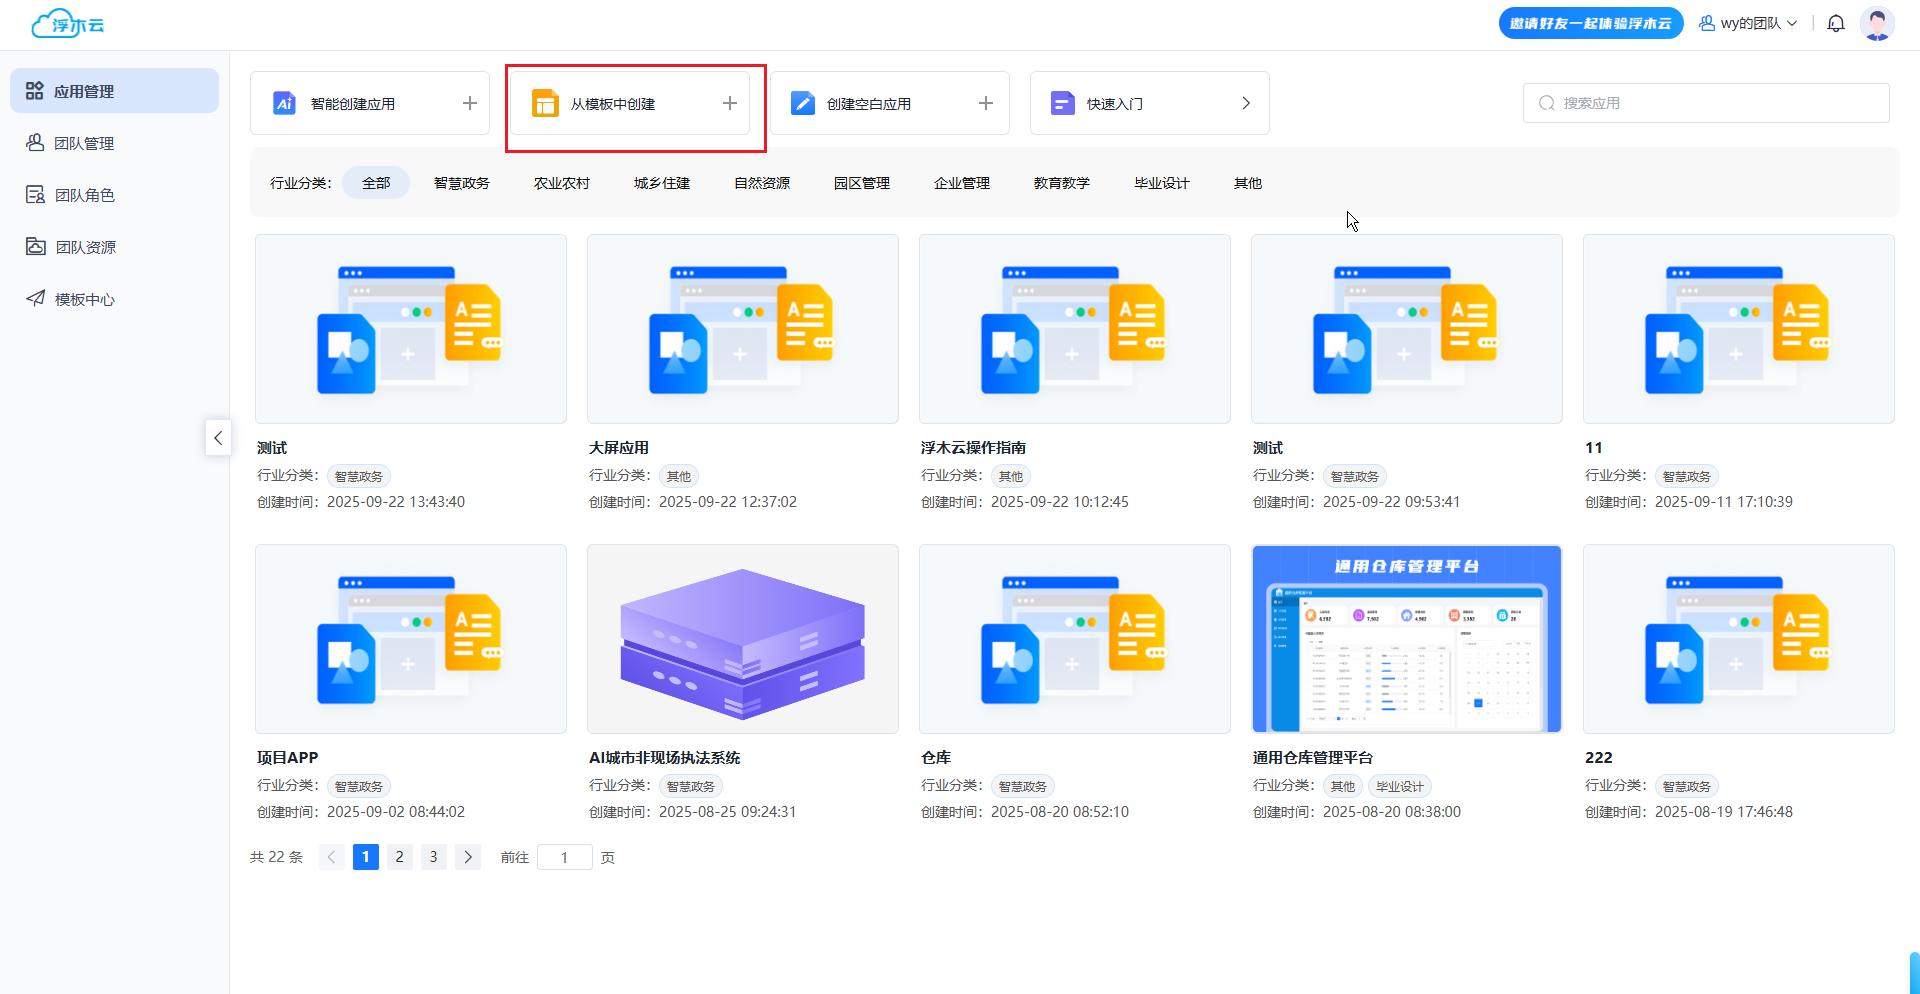Screen dimensions: 1920x994
Task: Open 模板中心 from the sidebar
Action: point(84,299)
